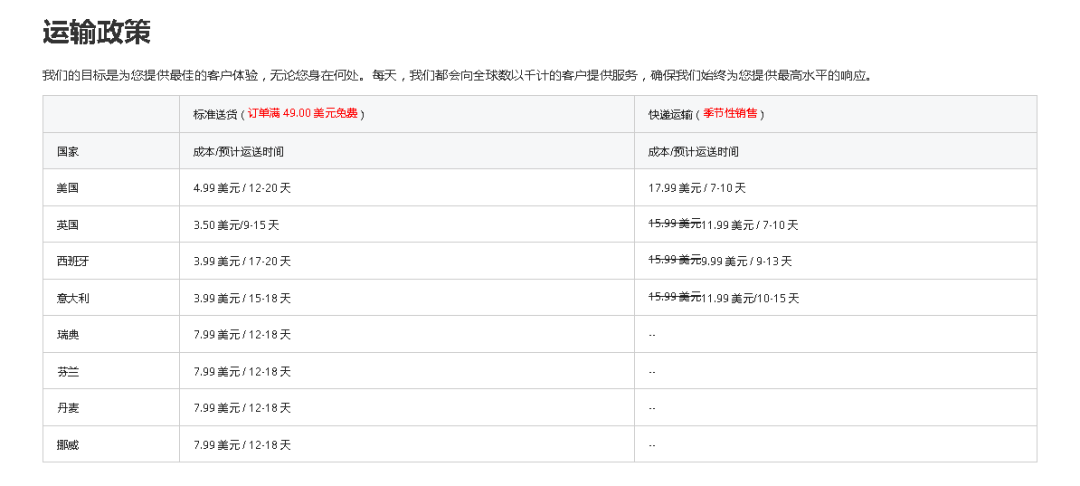
Task: Select the 标准送货 column header
Action: pyautogui.click(x=217, y=114)
